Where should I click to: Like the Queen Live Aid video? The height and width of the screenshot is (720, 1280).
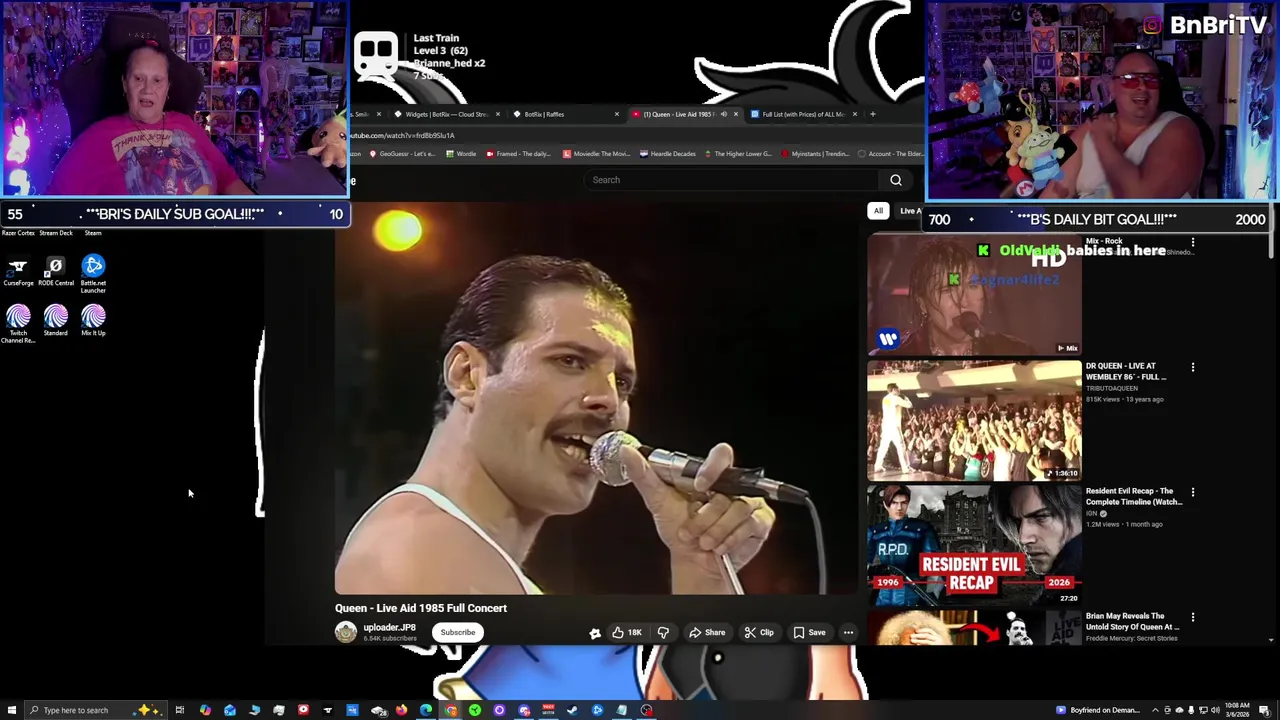pos(627,632)
